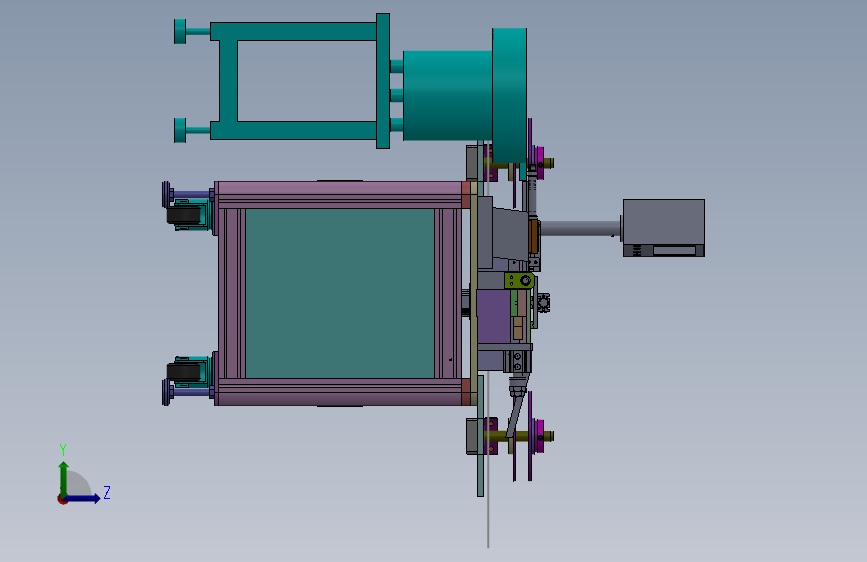Click the blue Z axis of the orientation triad
This screenshot has height=562, width=867.
[83, 498]
